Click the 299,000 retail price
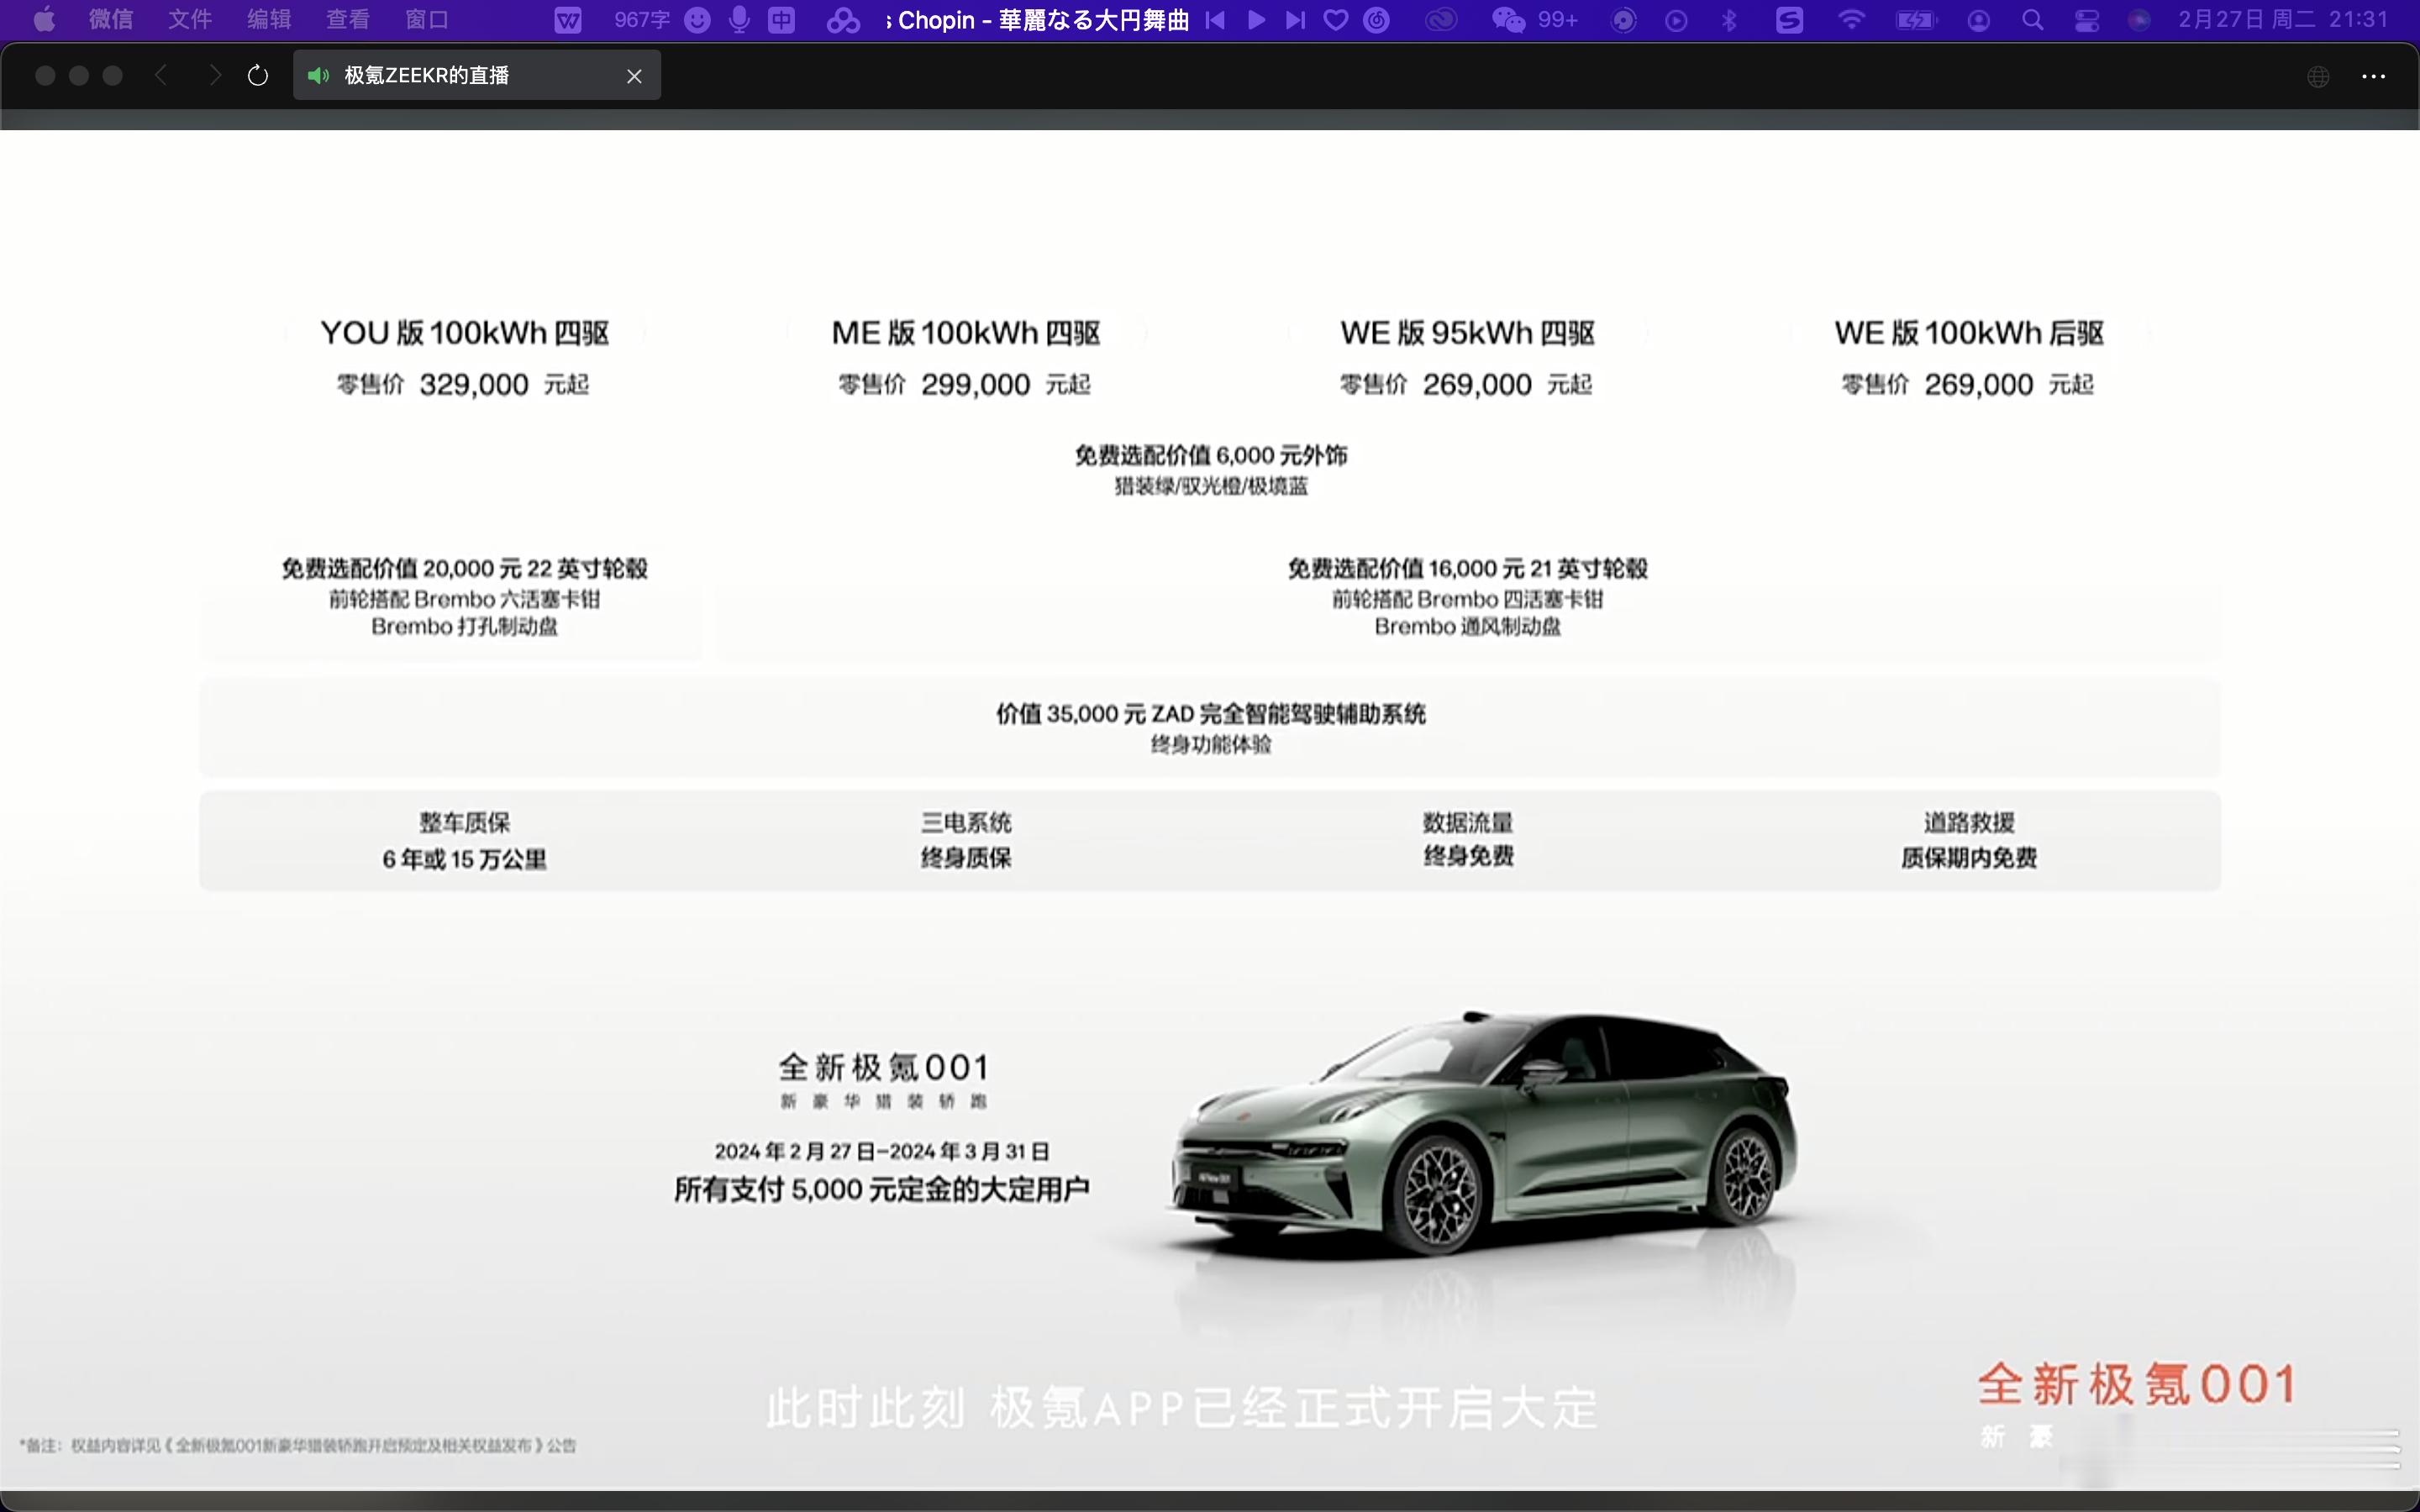 coord(976,385)
